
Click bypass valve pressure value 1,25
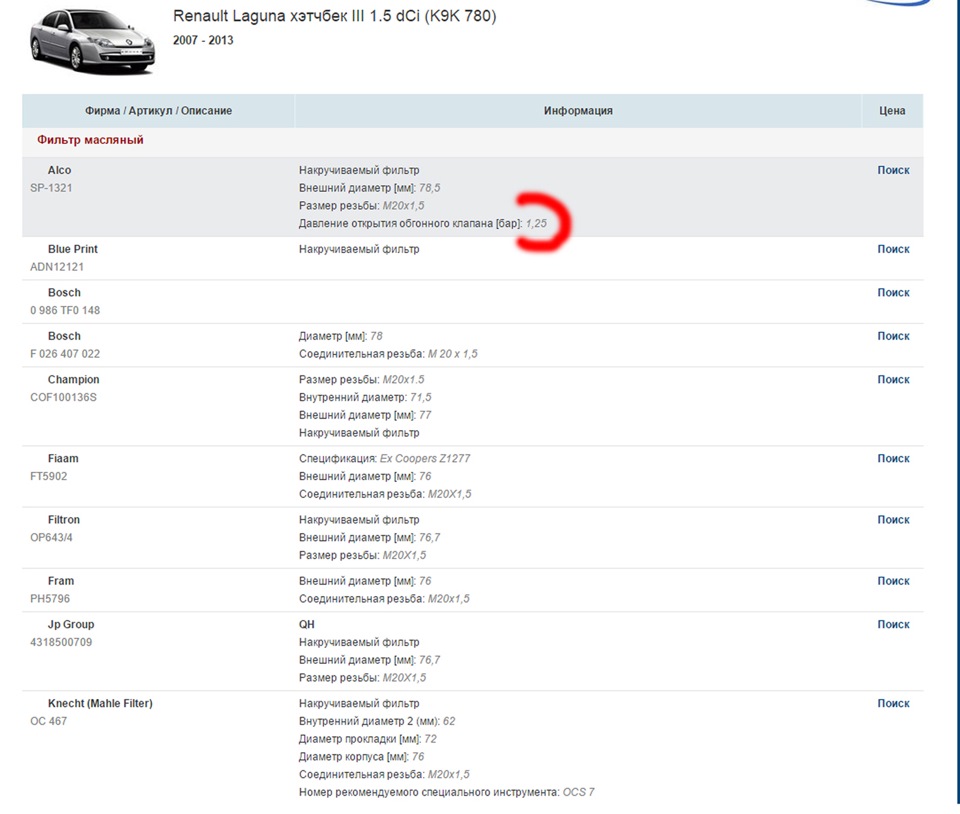(x=536, y=223)
